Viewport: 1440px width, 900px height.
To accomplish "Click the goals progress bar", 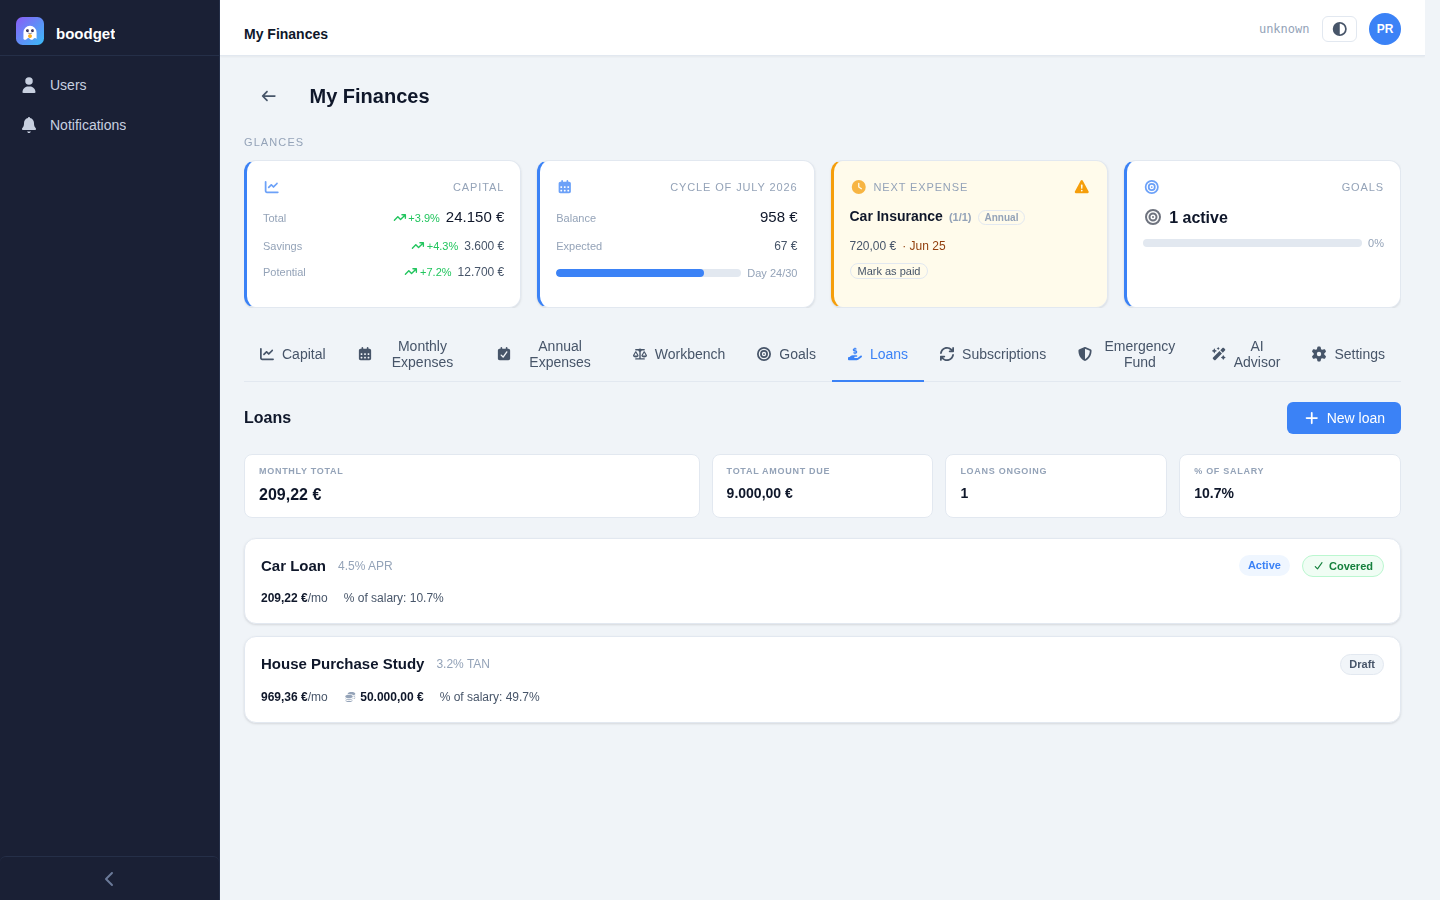I will [x=1252, y=243].
